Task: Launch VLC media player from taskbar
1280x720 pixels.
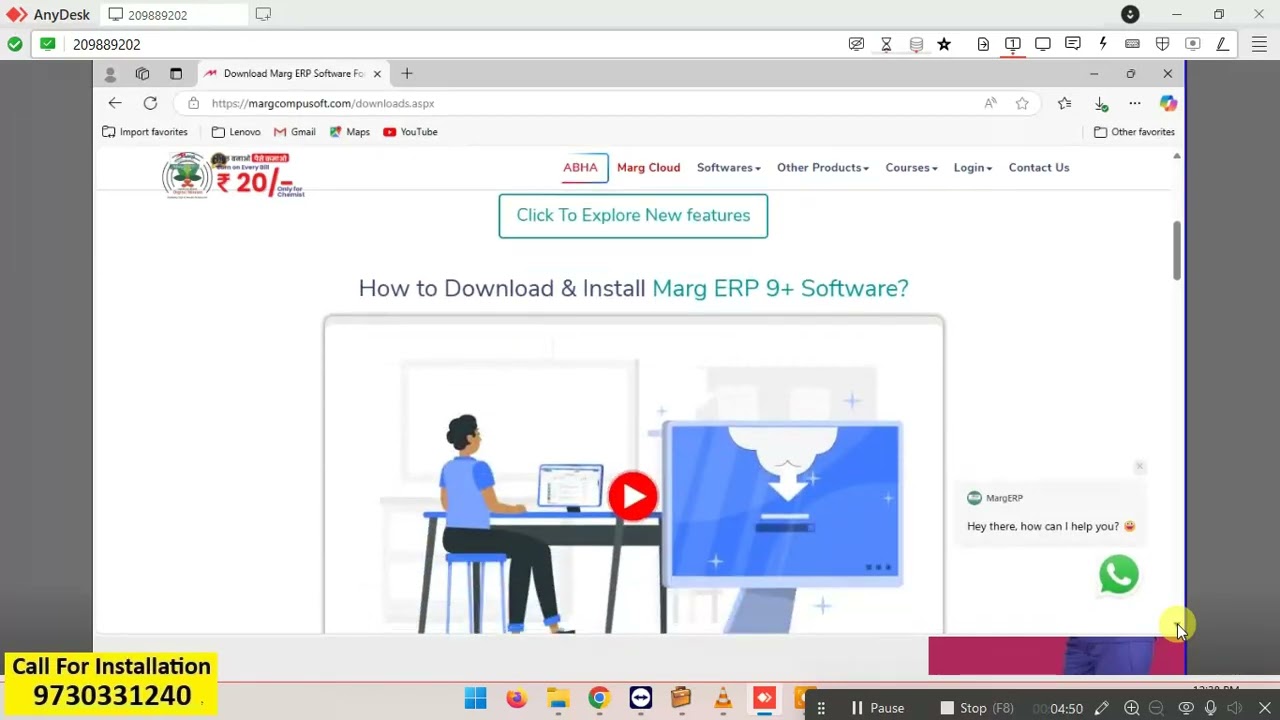Action: click(x=723, y=698)
